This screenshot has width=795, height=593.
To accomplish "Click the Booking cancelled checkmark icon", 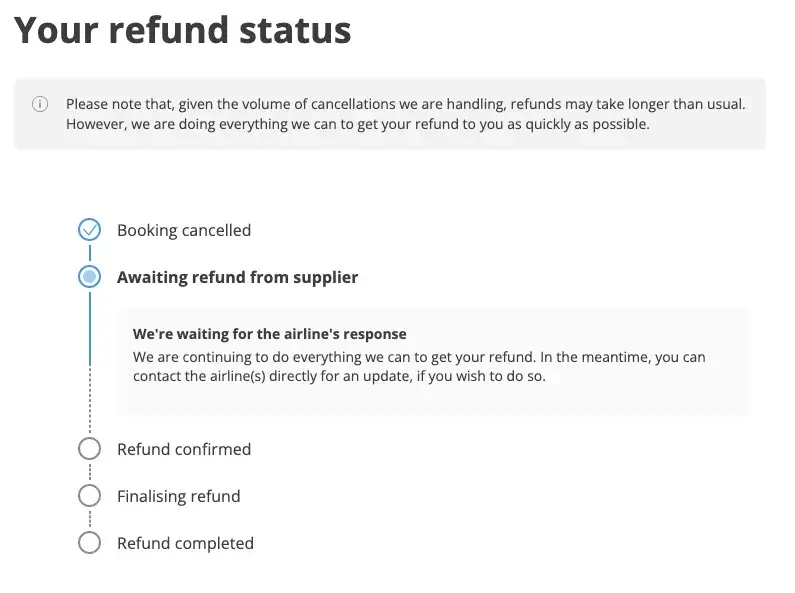I will click(90, 230).
